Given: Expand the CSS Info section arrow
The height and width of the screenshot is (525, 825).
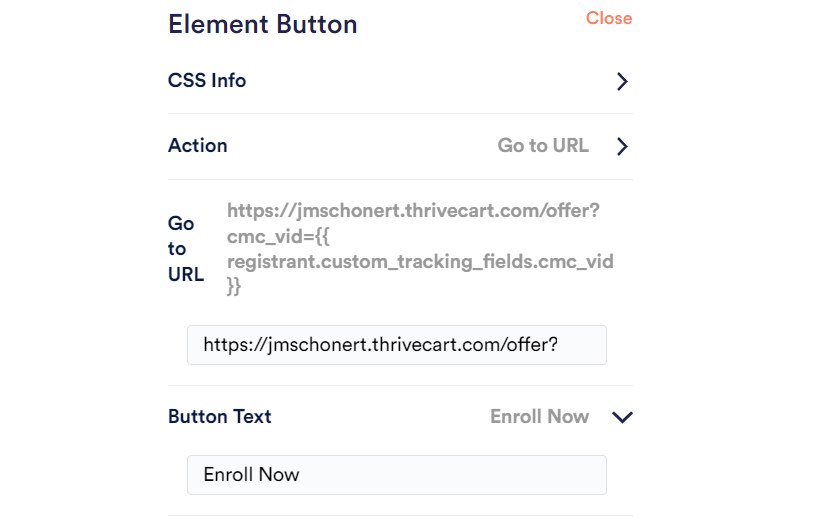Looking at the screenshot, I should tap(622, 82).
